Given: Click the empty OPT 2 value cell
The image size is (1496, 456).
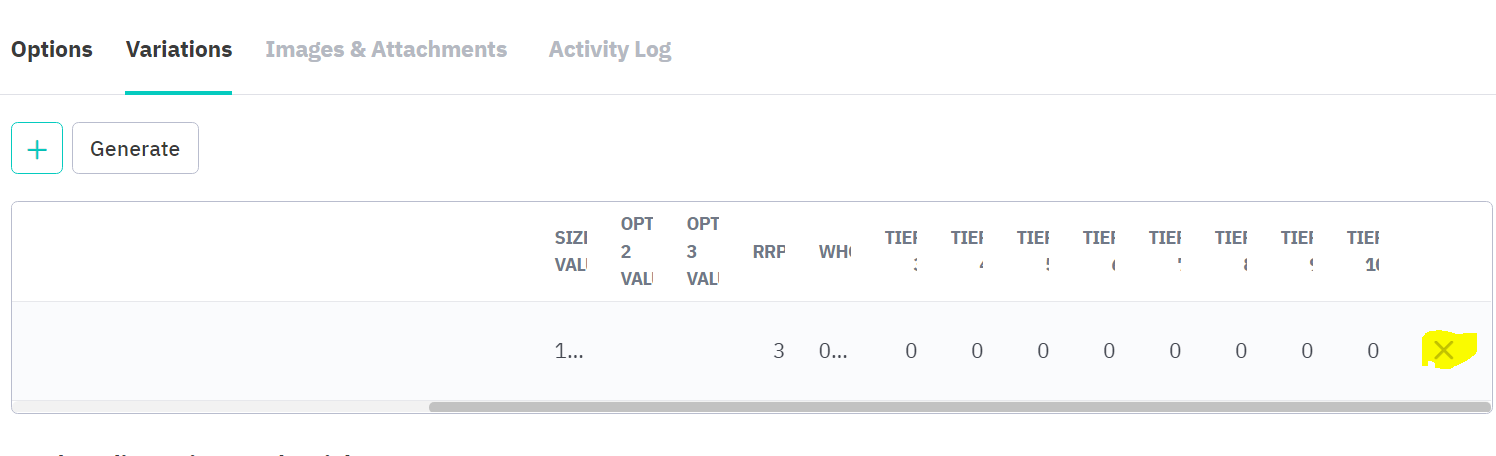Looking at the screenshot, I should coord(636,351).
